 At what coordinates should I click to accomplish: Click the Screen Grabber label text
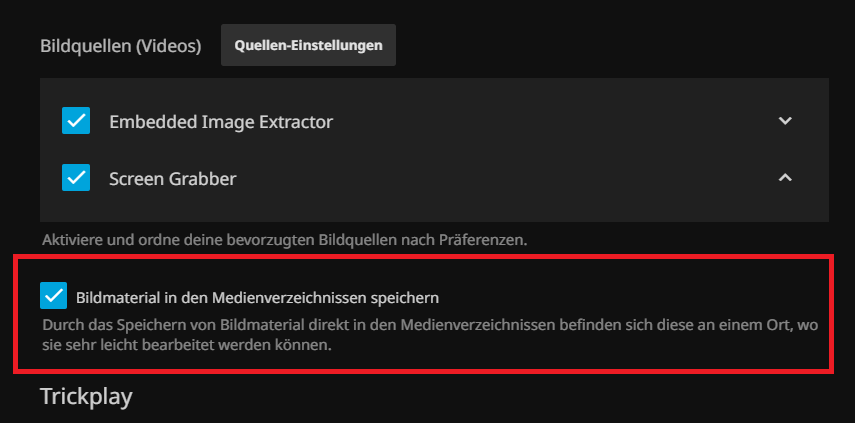click(172, 179)
